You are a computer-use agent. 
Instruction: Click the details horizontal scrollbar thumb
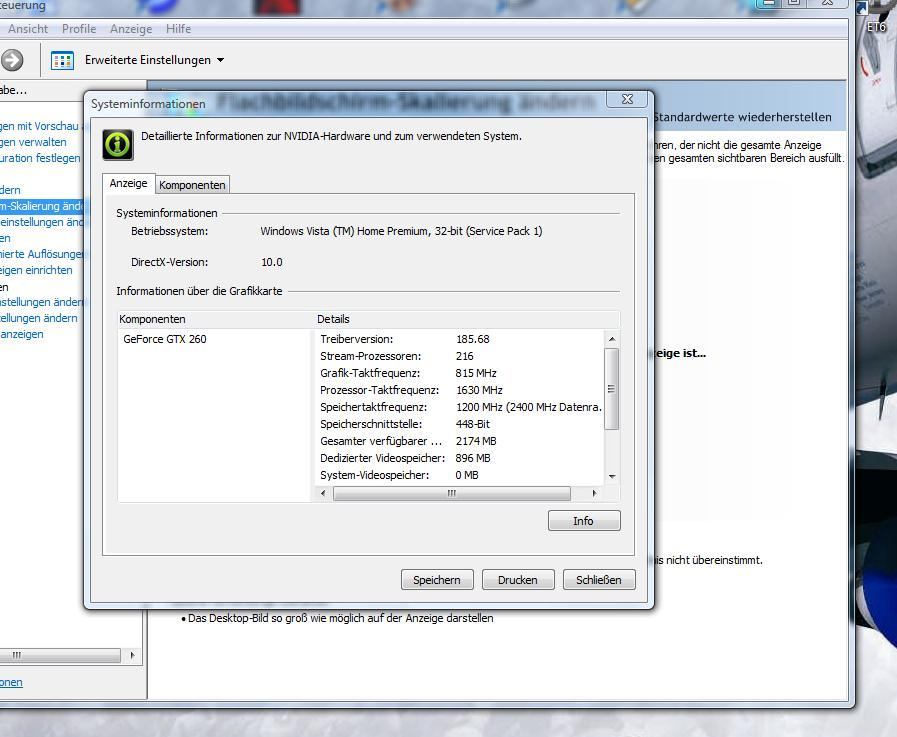click(x=451, y=493)
